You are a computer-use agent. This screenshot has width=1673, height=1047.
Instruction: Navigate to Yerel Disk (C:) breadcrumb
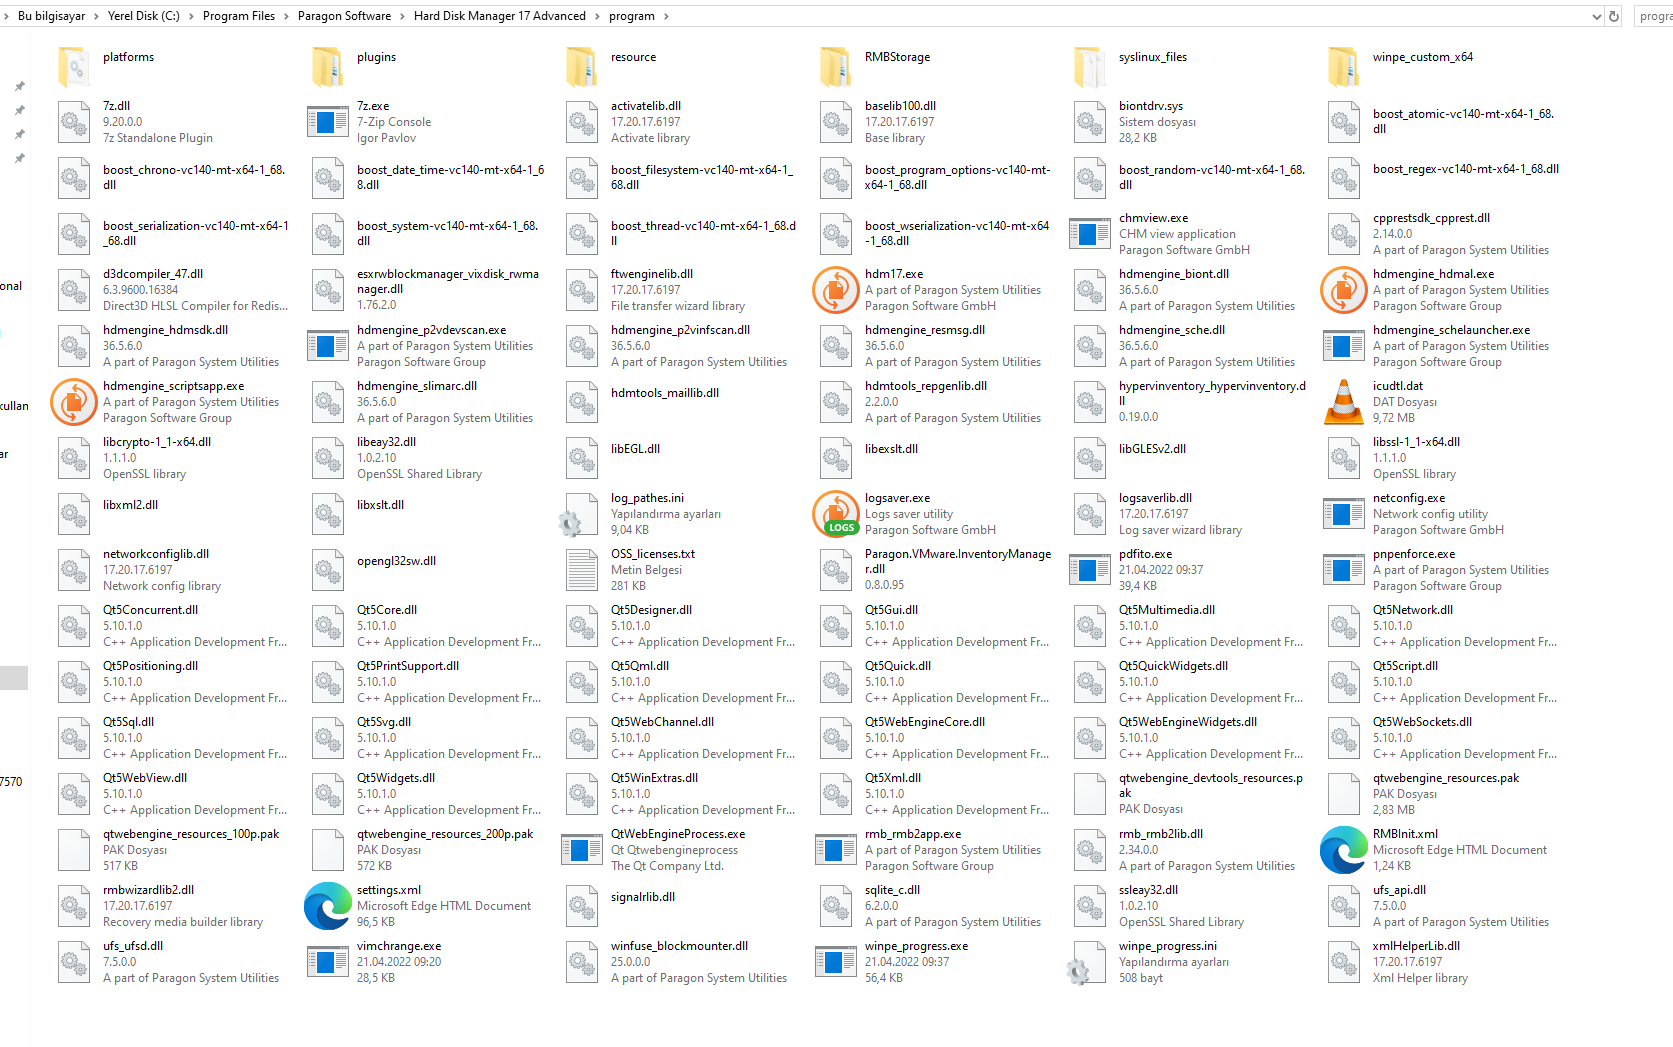tap(144, 16)
